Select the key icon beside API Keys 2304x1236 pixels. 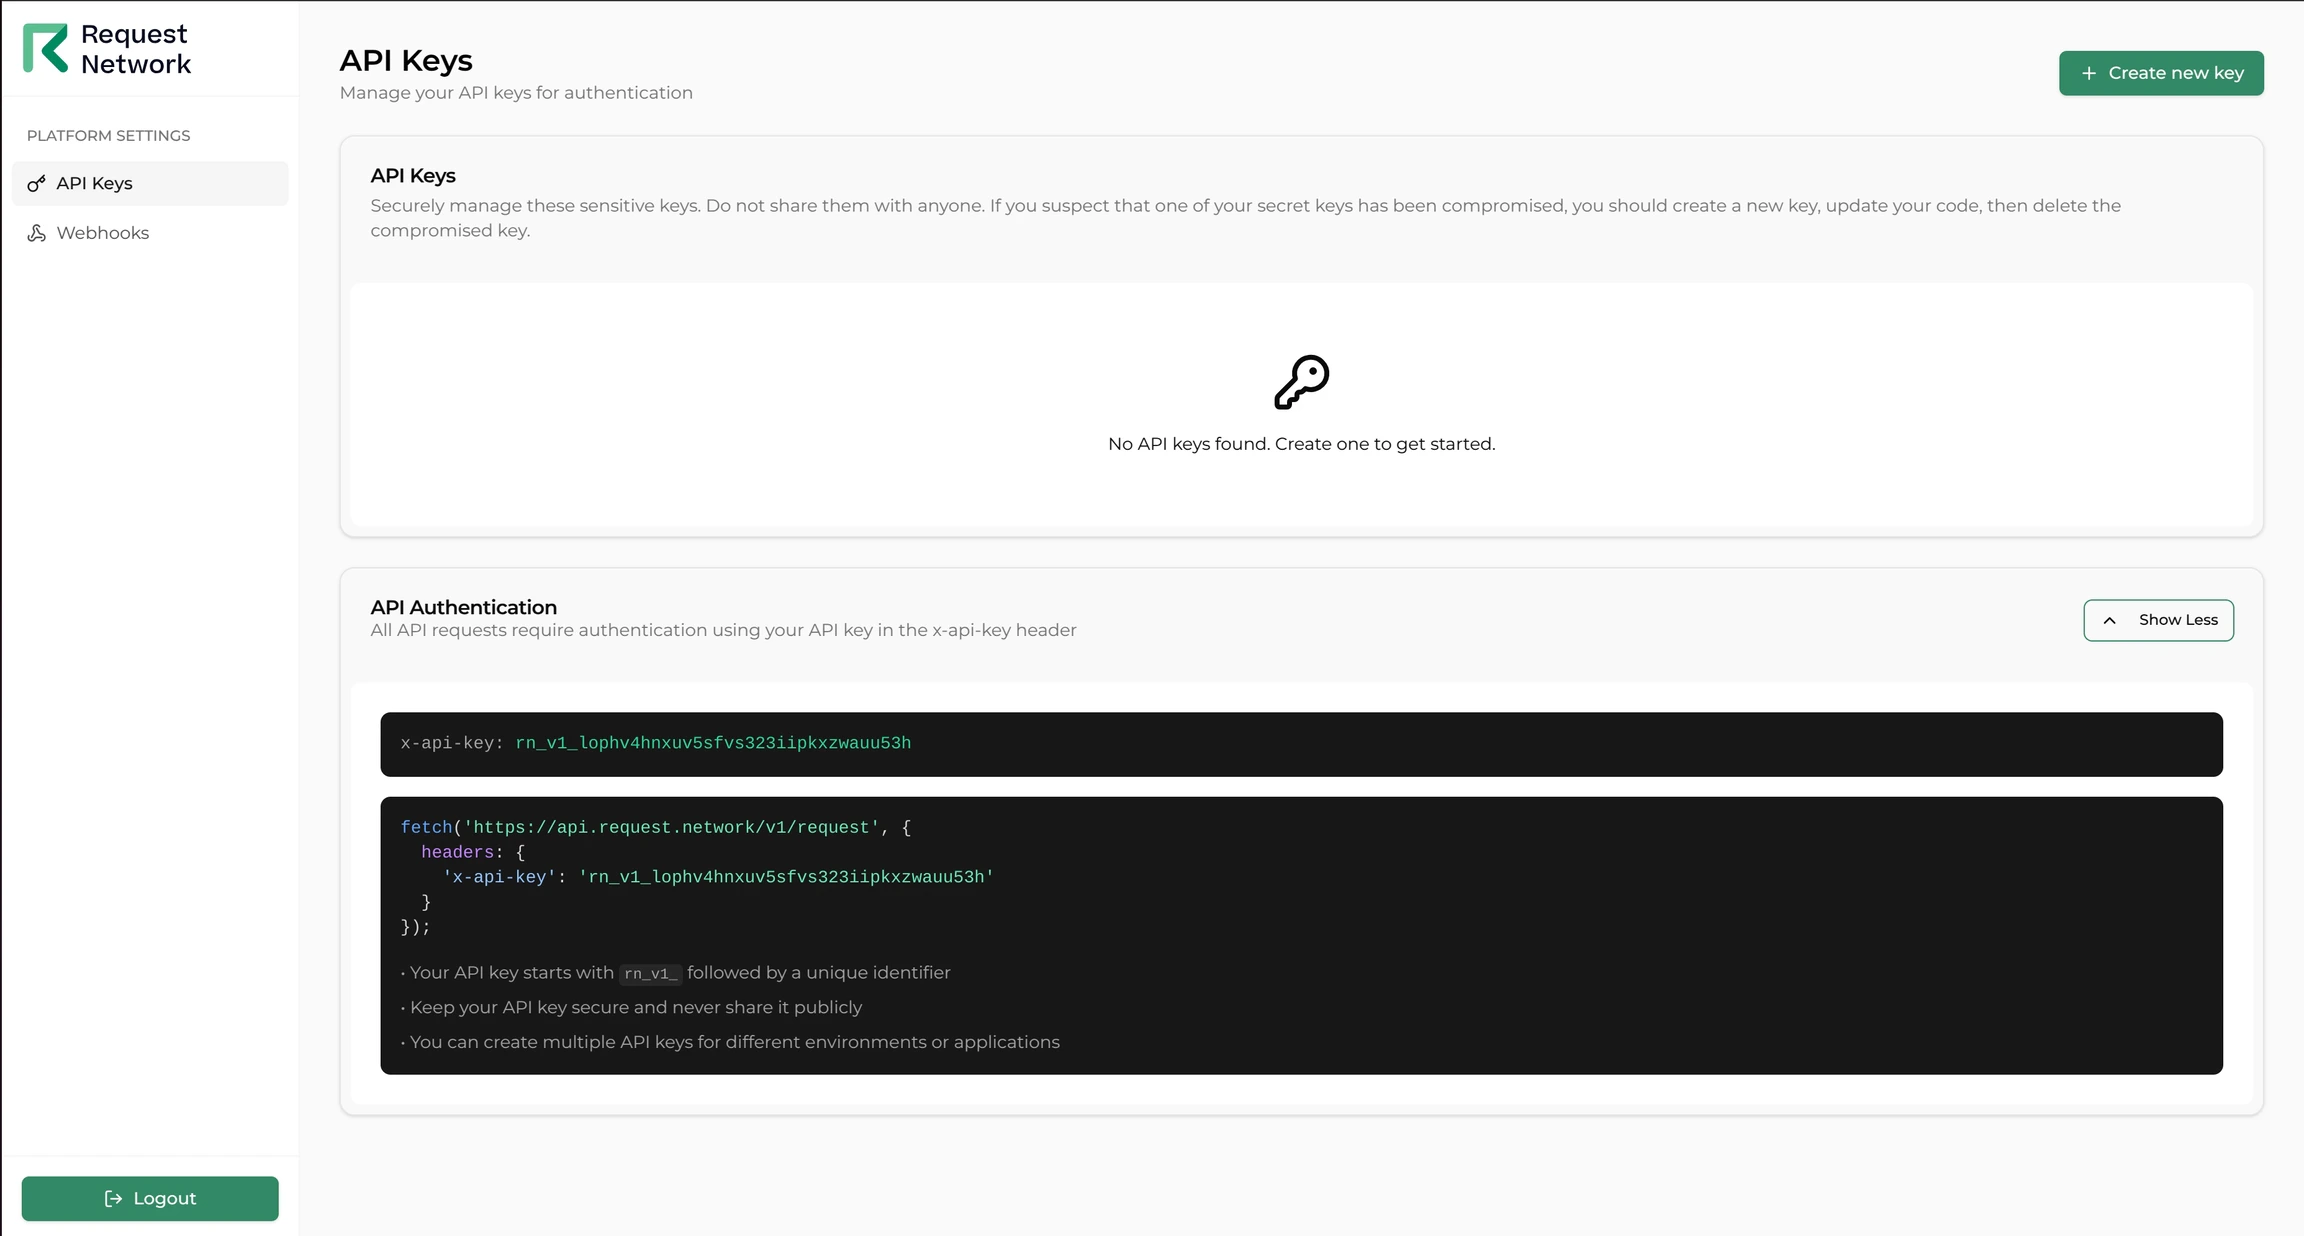tap(37, 183)
